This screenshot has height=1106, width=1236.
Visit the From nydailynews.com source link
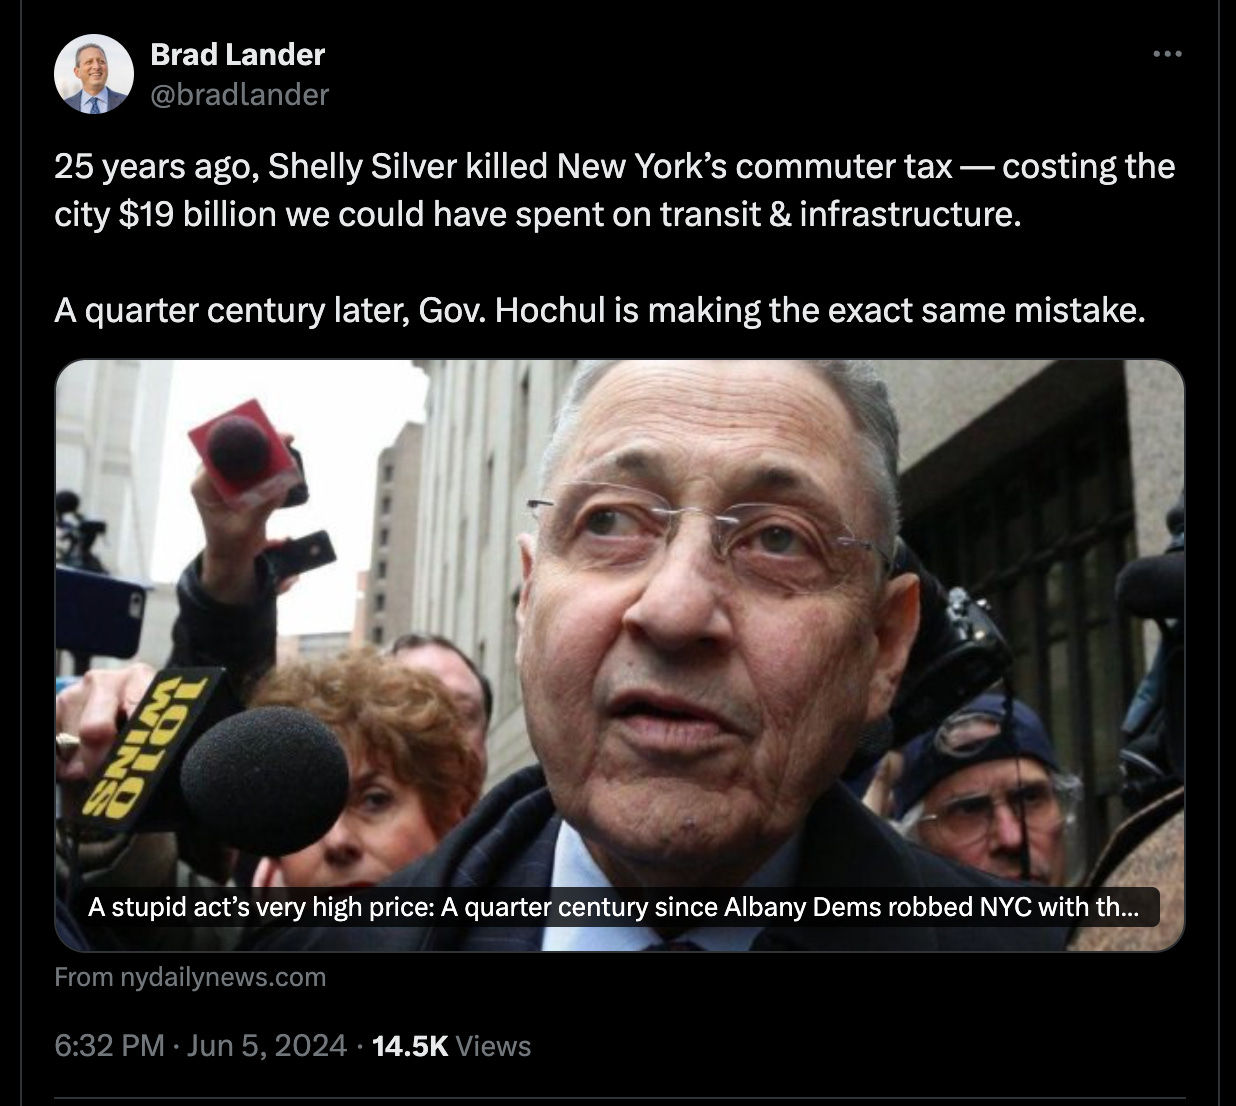pyautogui.click(x=190, y=977)
